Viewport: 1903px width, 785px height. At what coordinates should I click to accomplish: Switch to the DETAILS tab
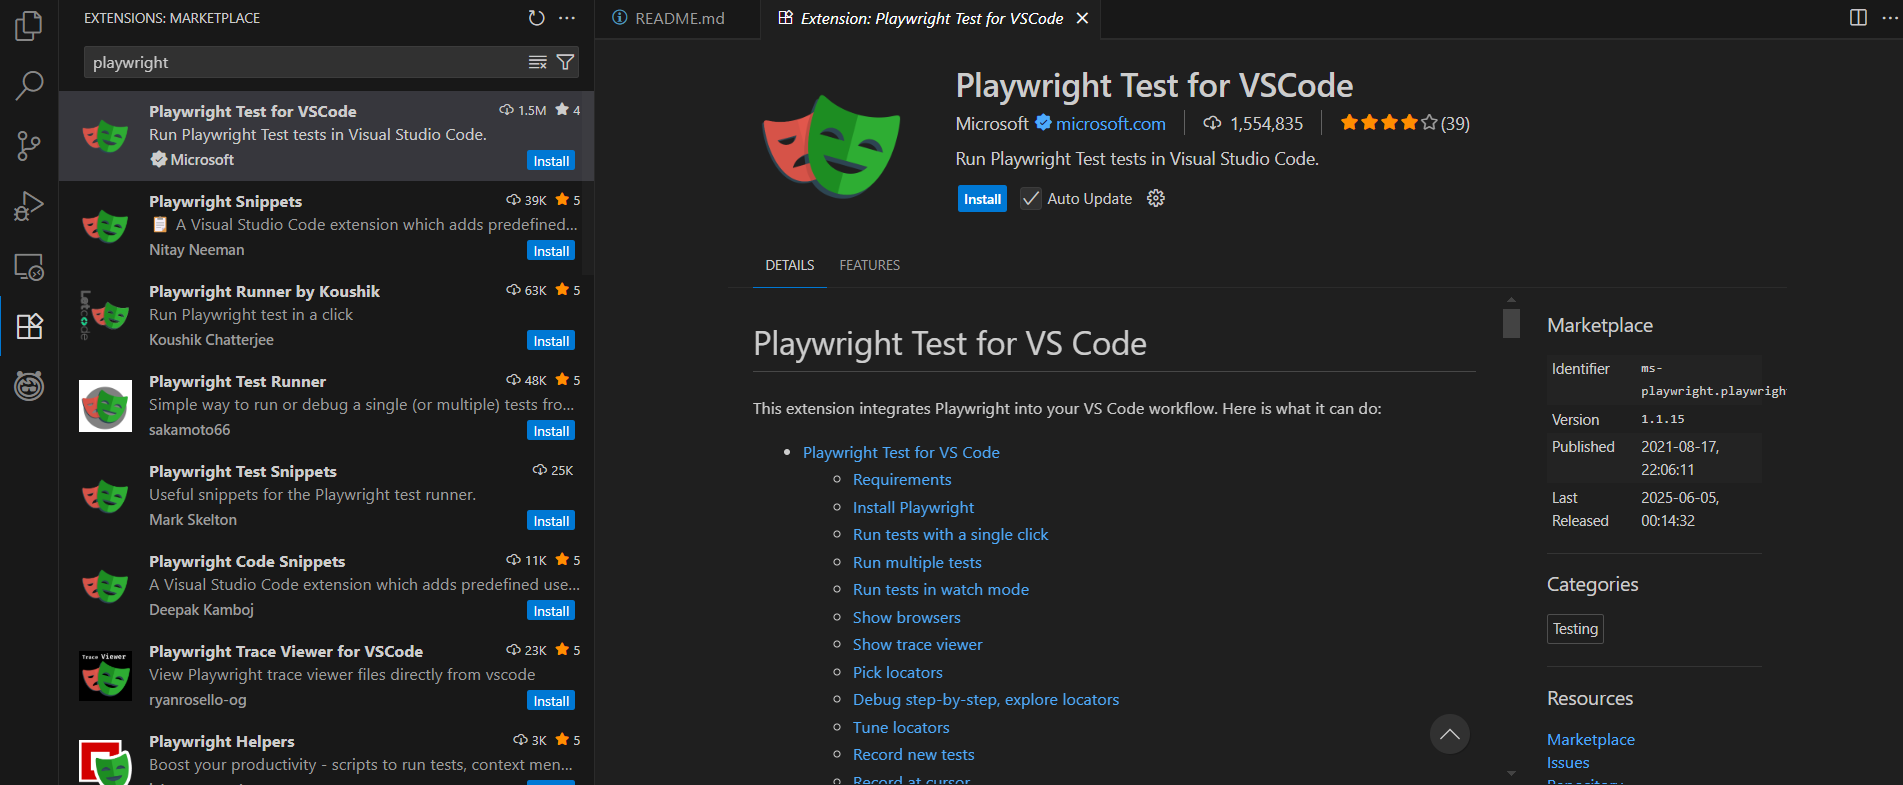click(x=790, y=265)
